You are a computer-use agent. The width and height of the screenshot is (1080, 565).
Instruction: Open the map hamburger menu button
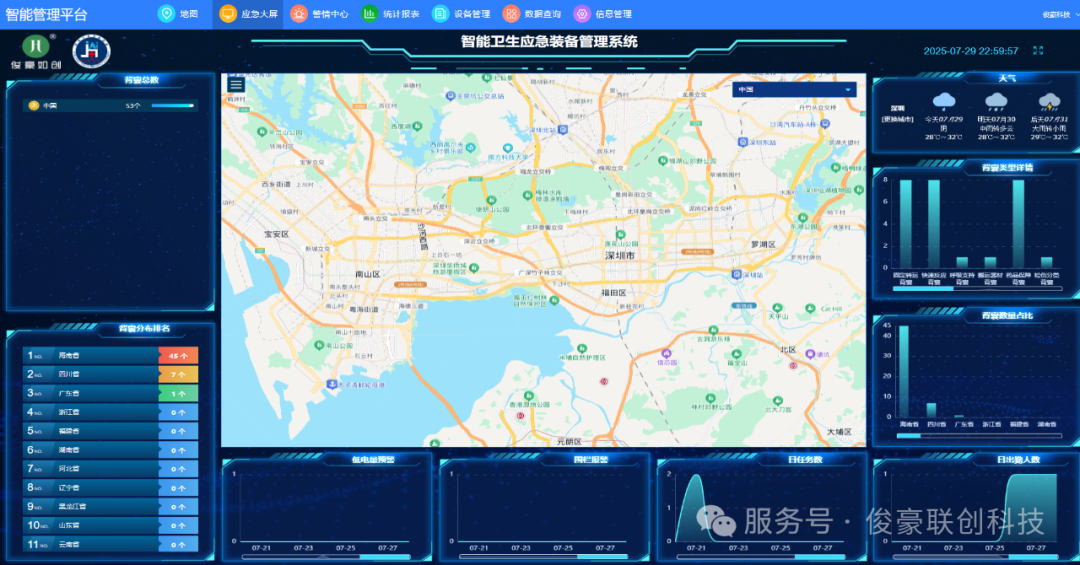[236, 85]
